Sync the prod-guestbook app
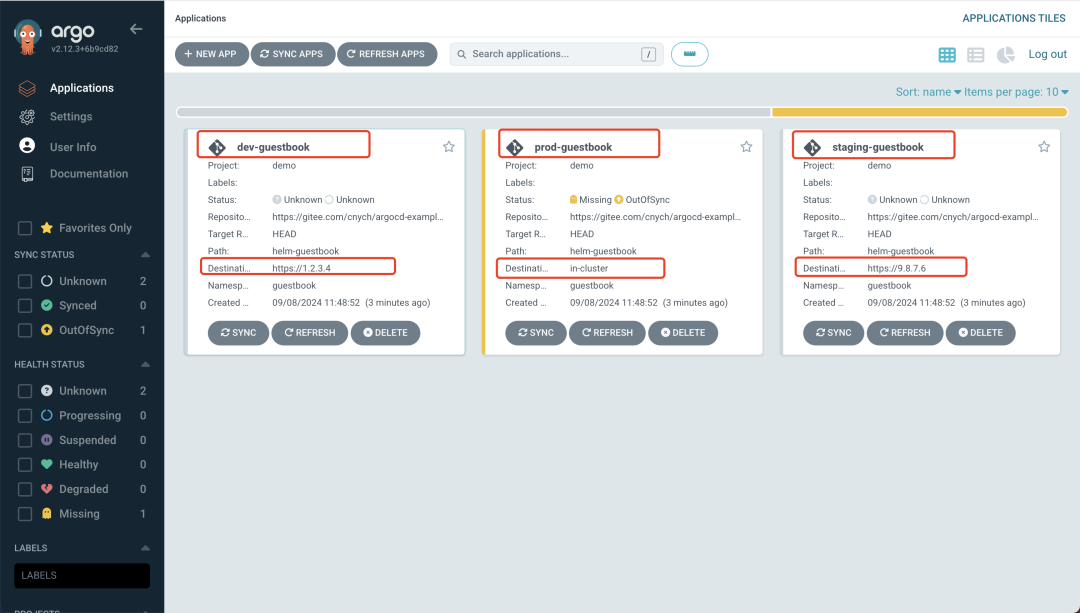Image resolution: width=1080 pixels, height=613 pixels. pos(536,333)
